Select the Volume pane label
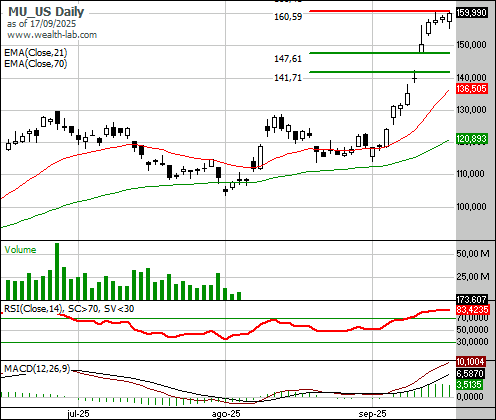 tap(20, 250)
